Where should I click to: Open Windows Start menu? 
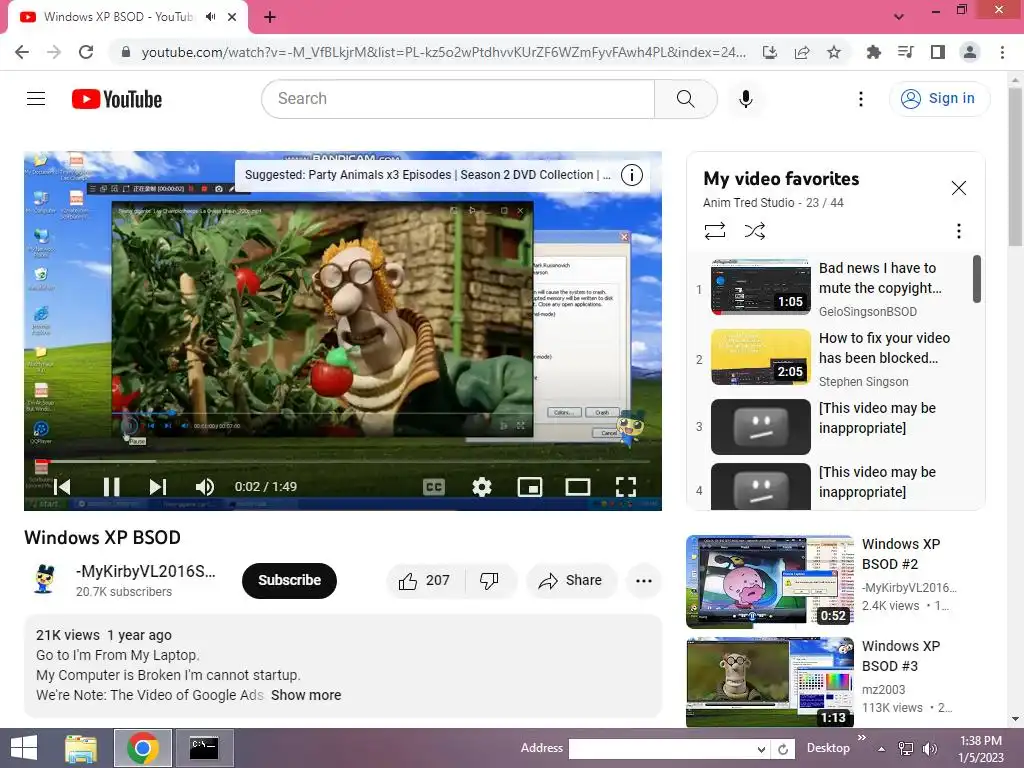[24, 748]
